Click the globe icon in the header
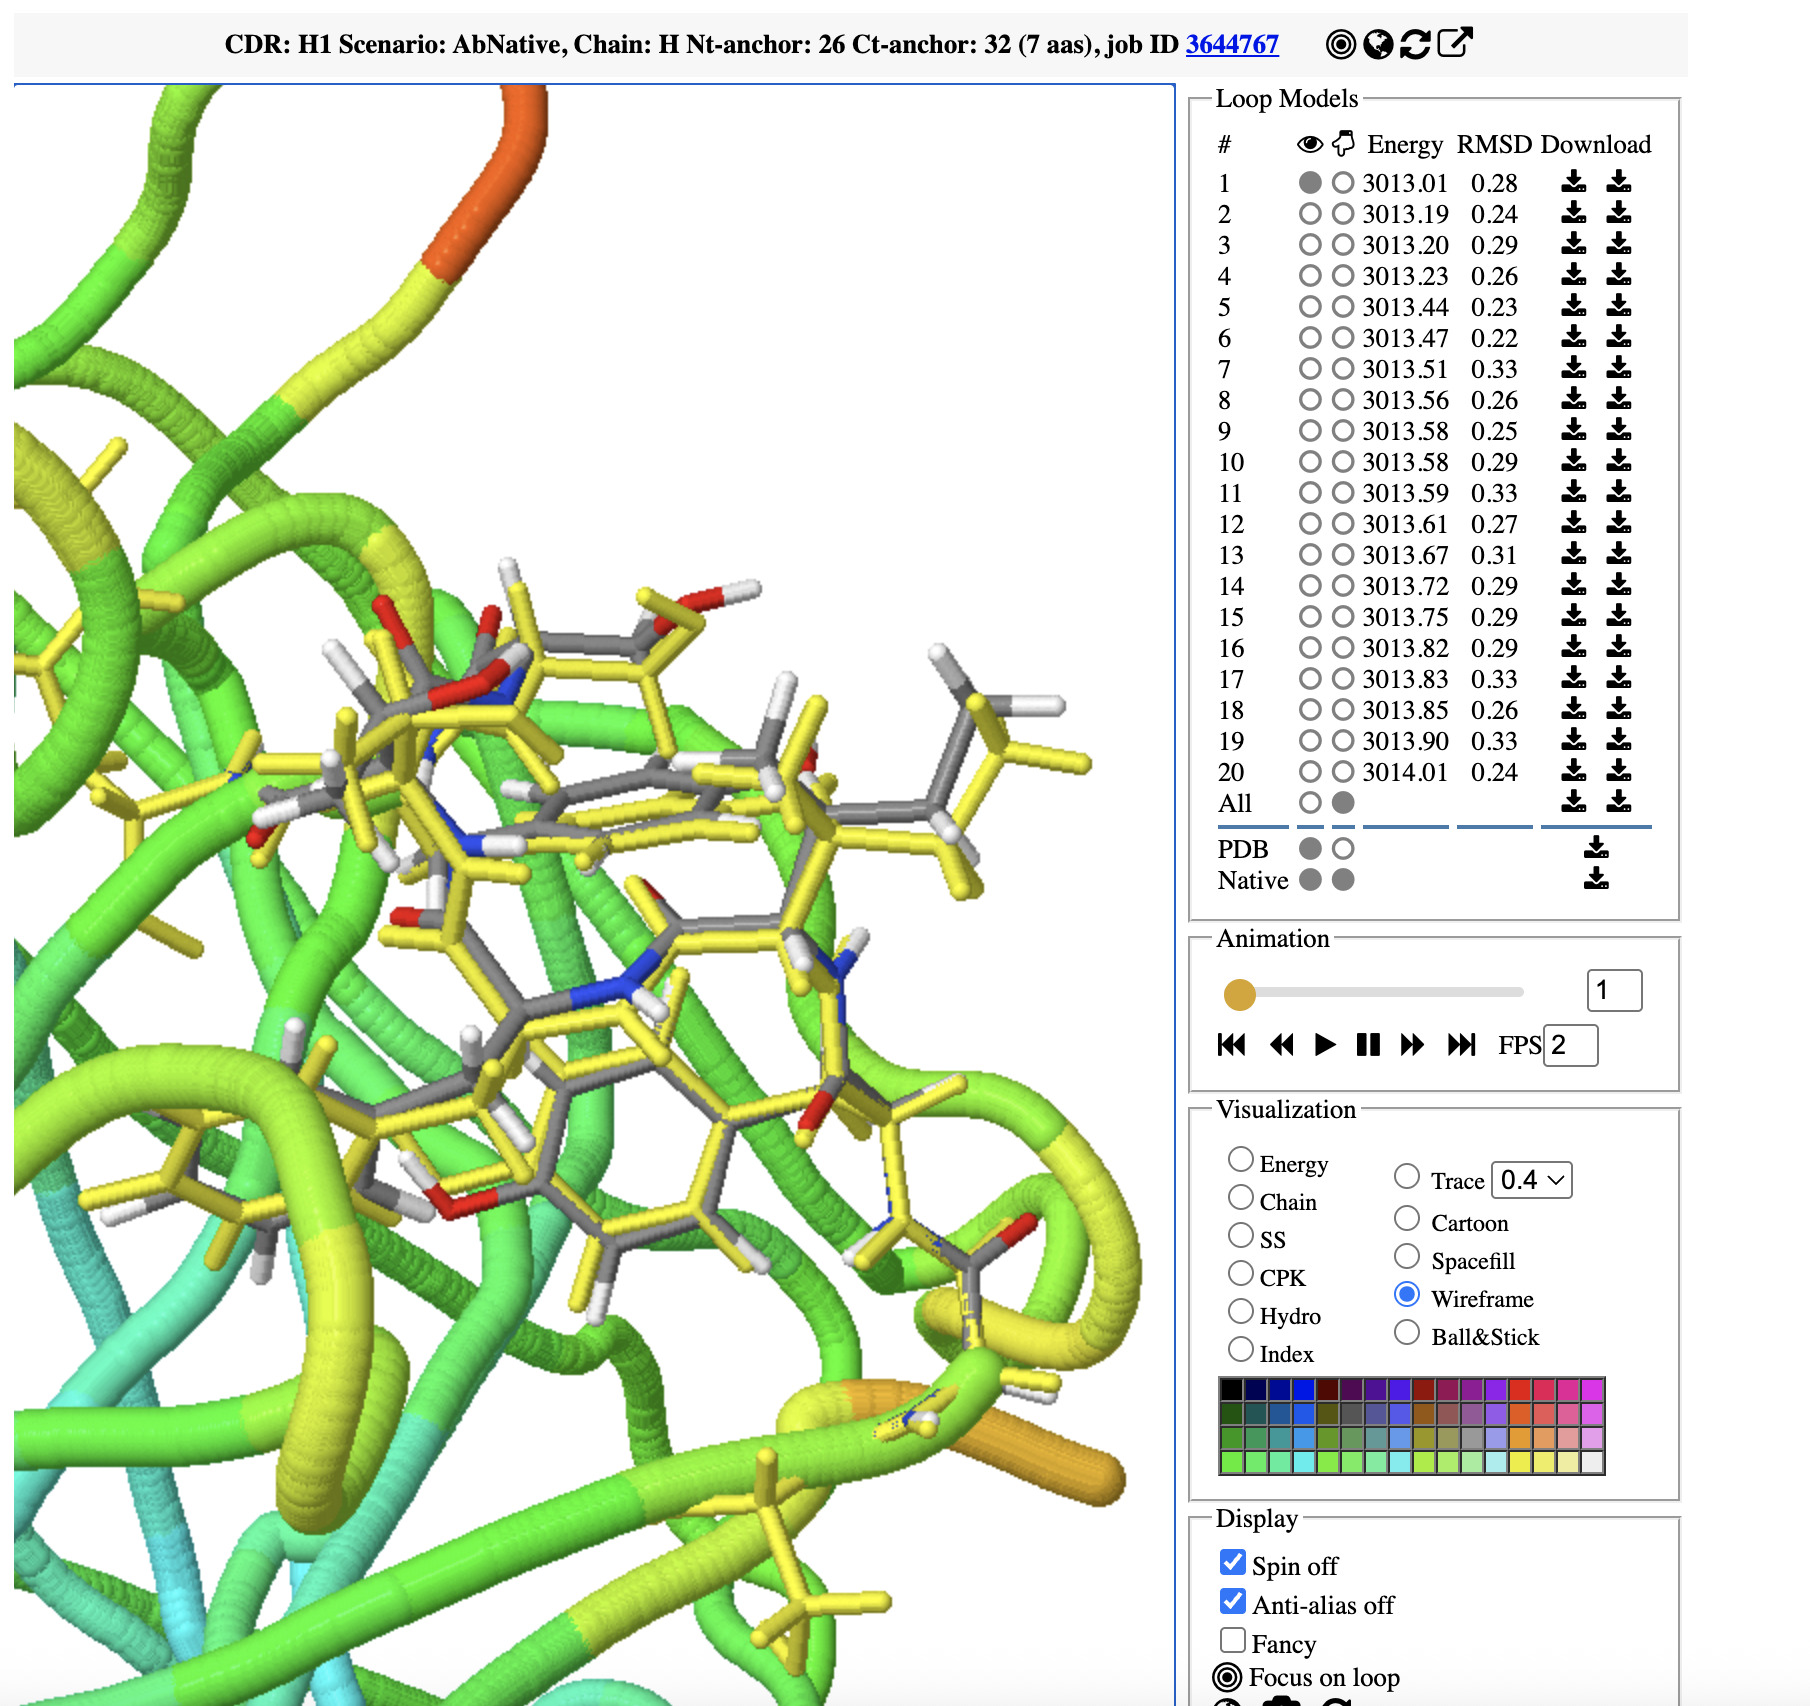Screen dimensions: 1810x1706 [x=1378, y=44]
